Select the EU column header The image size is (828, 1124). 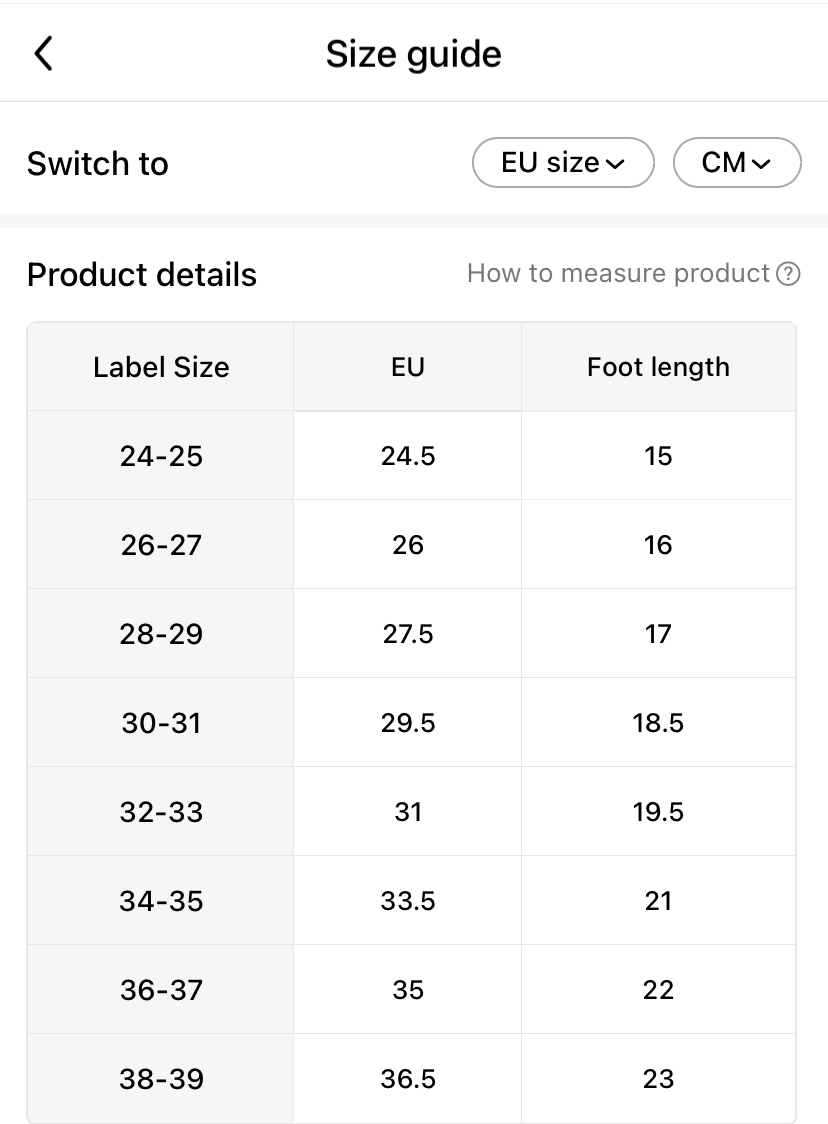point(408,367)
